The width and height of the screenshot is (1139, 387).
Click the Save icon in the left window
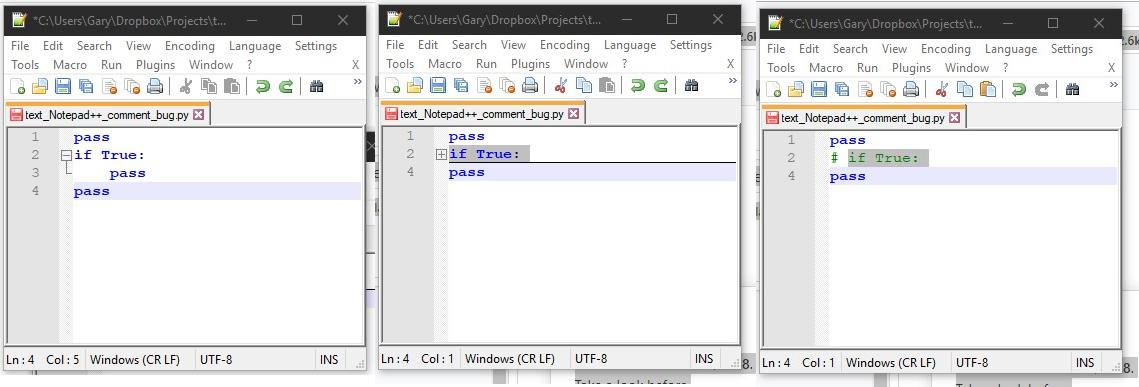(x=62, y=86)
